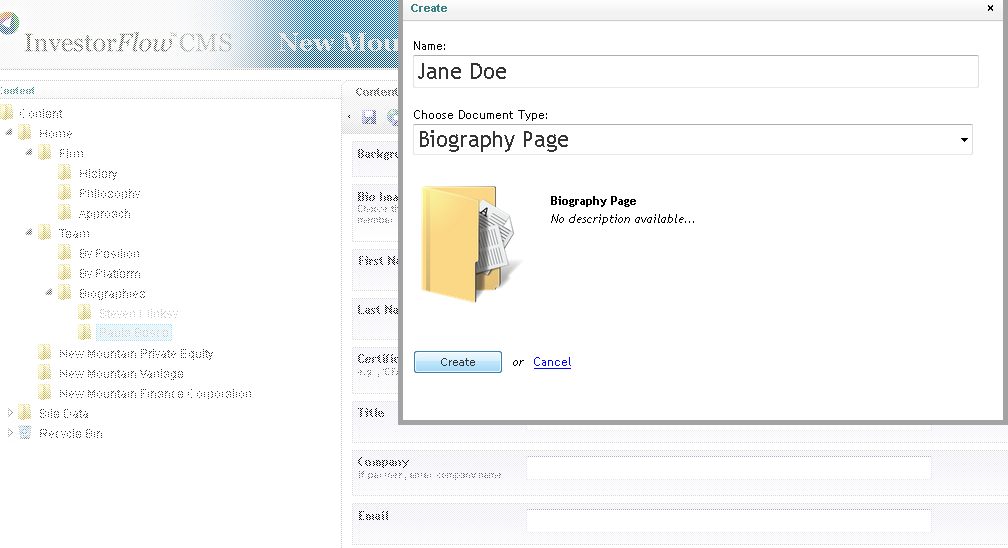The width and height of the screenshot is (1008, 548).
Task: Click the Cancel link in Create dialog
Action: tap(552, 362)
